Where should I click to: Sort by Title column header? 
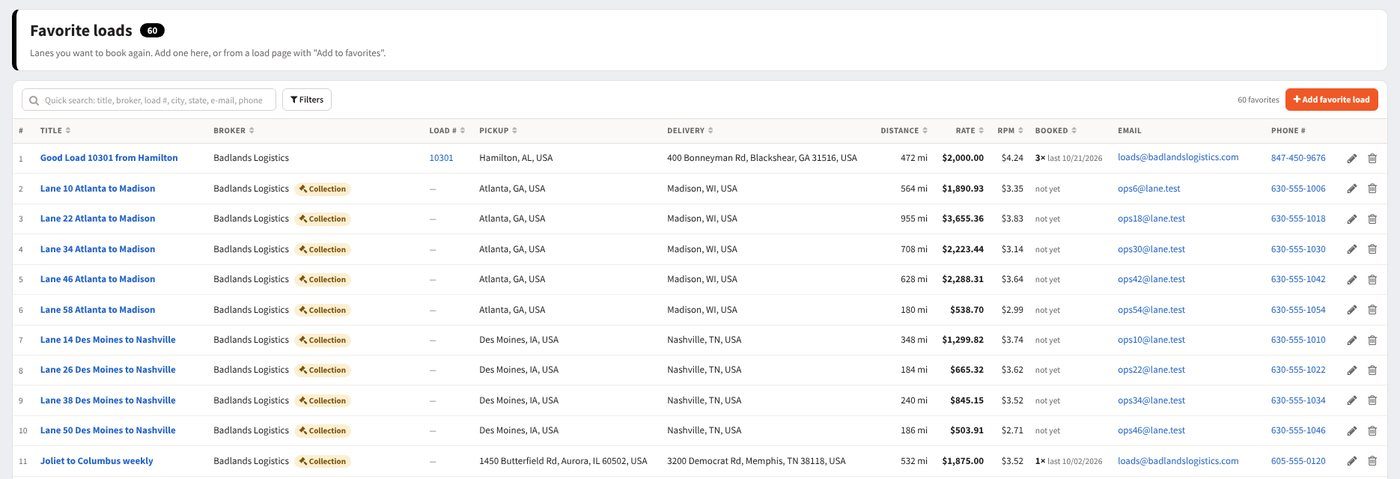click(x=51, y=131)
